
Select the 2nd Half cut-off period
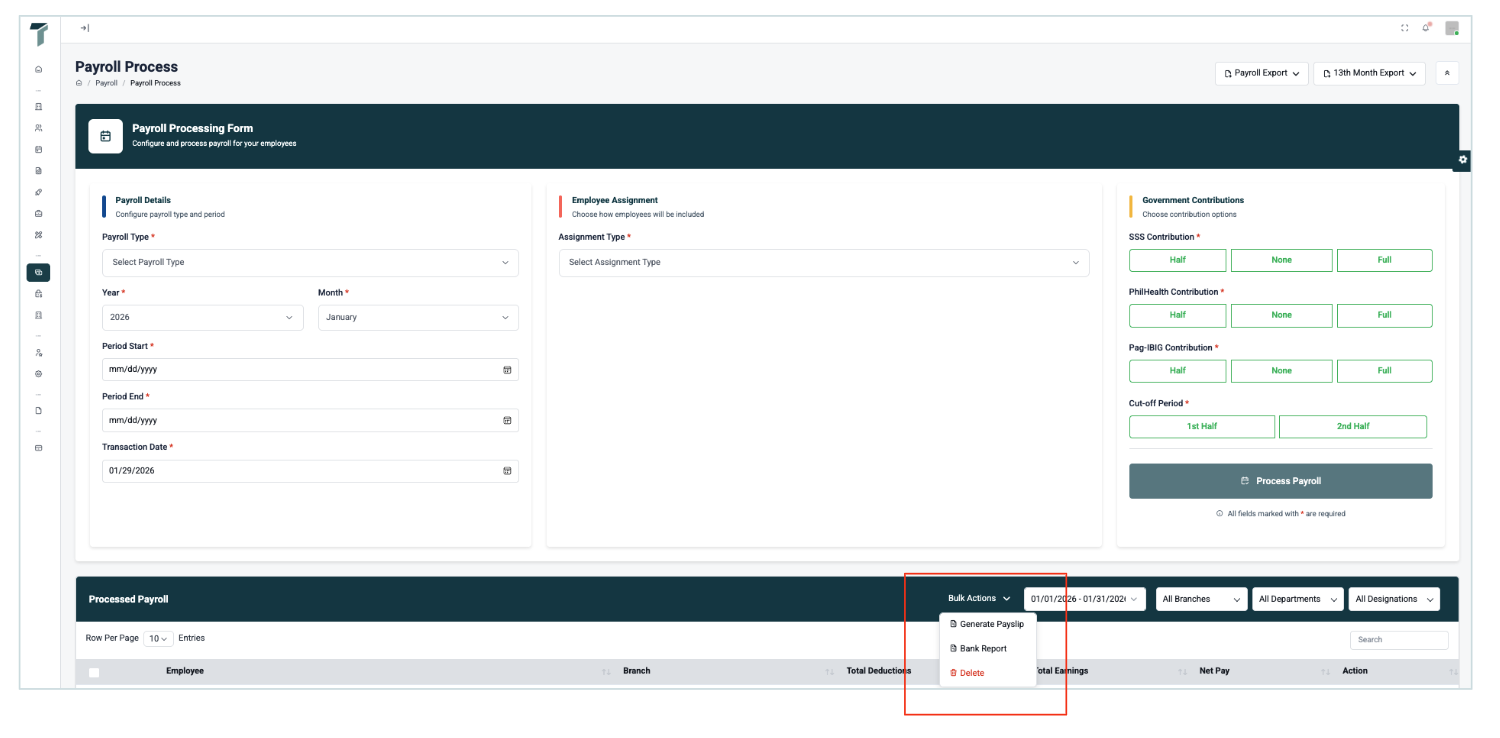tap(1352, 427)
